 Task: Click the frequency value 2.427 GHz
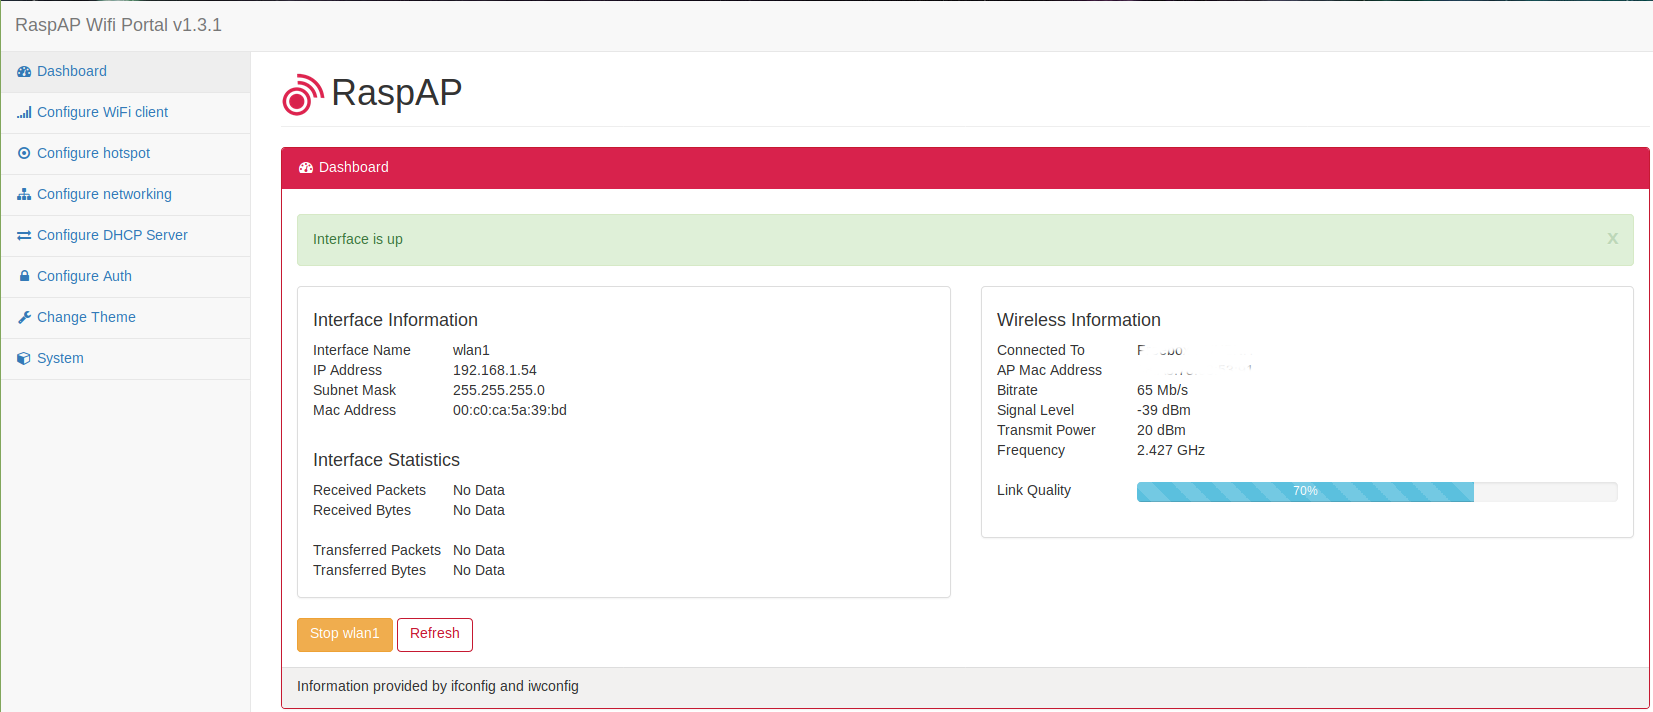(1171, 450)
